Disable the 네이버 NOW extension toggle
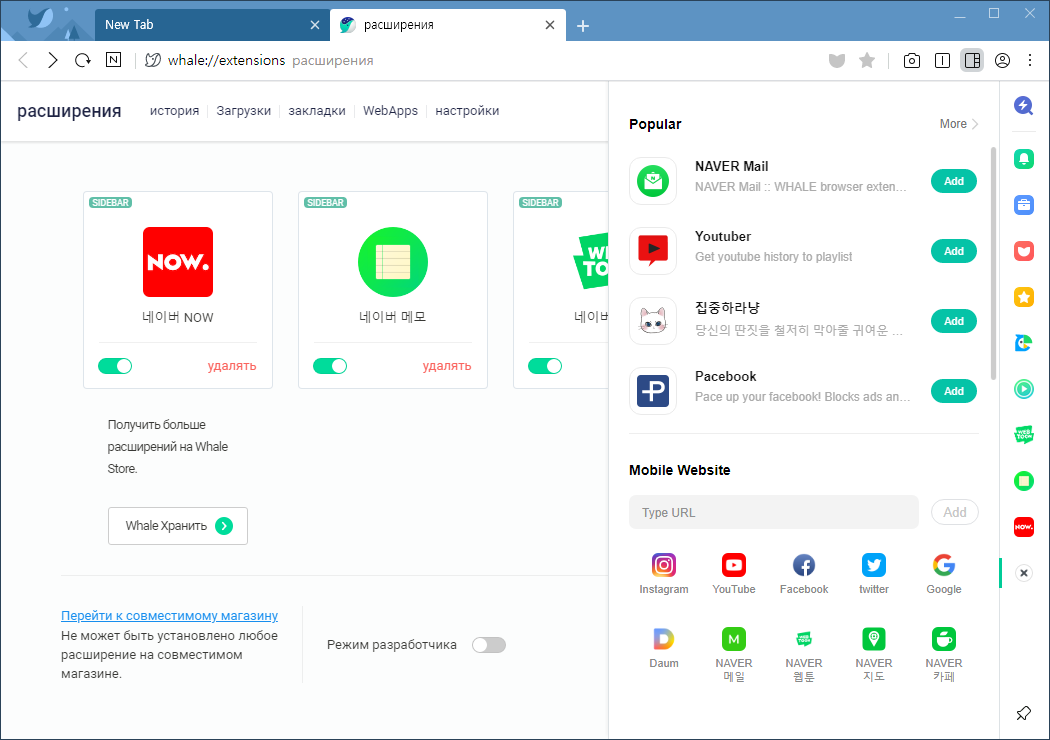The image size is (1050, 740). click(115, 366)
